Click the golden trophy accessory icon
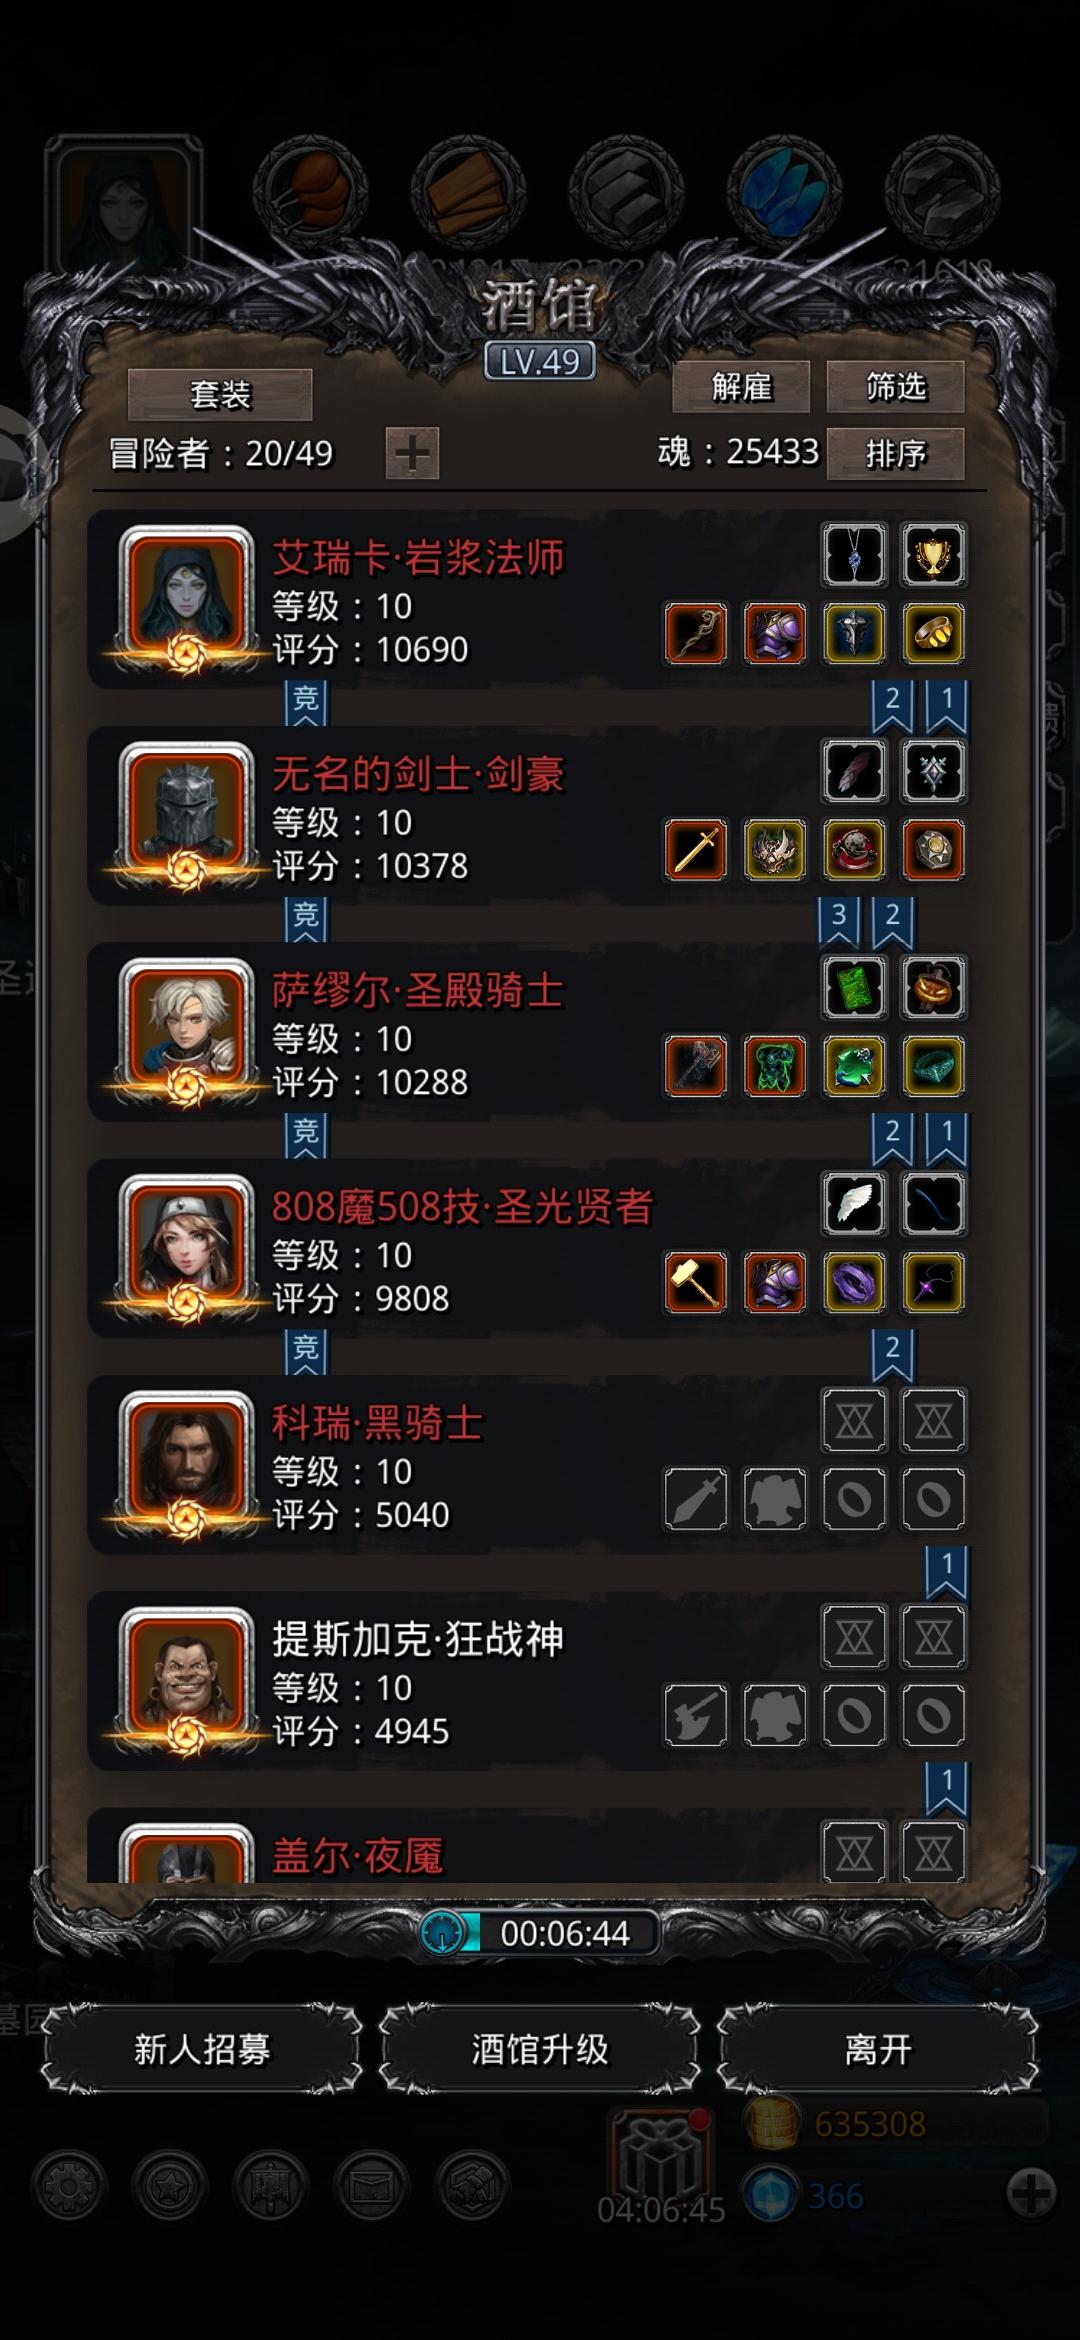 coord(933,554)
